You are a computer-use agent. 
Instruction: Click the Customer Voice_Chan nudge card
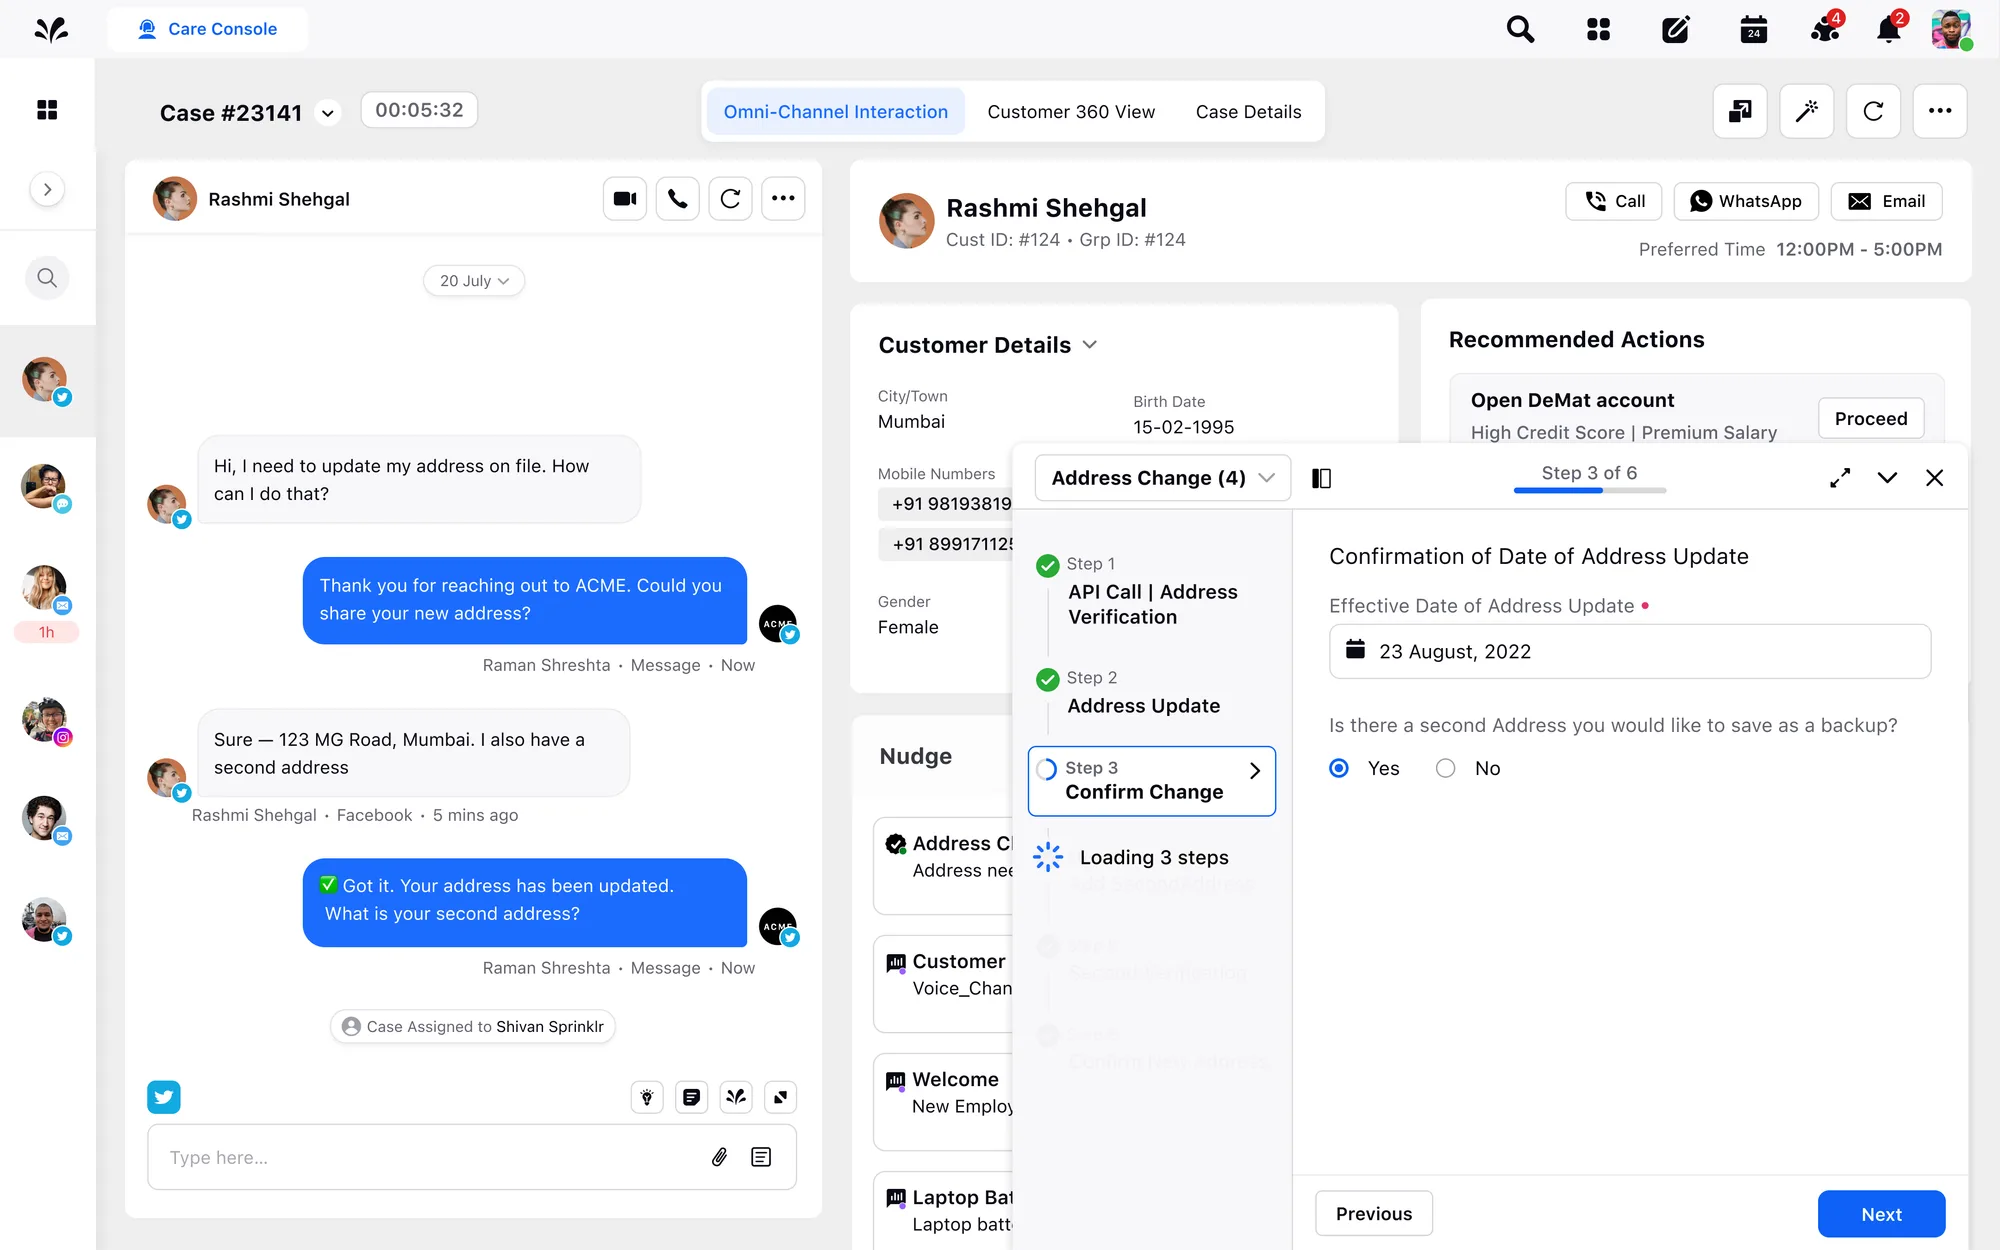pos(943,984)
